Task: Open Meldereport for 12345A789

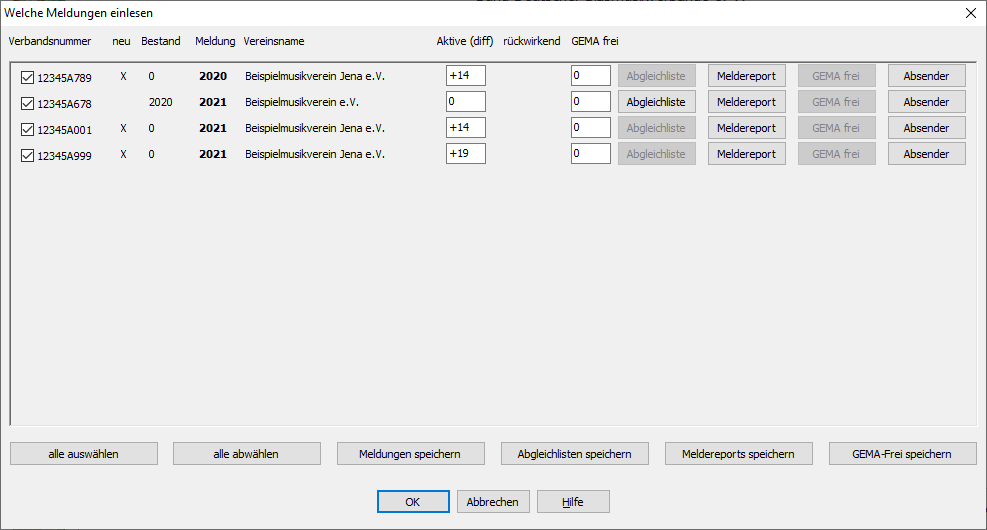Action: (x=746, y=76)
